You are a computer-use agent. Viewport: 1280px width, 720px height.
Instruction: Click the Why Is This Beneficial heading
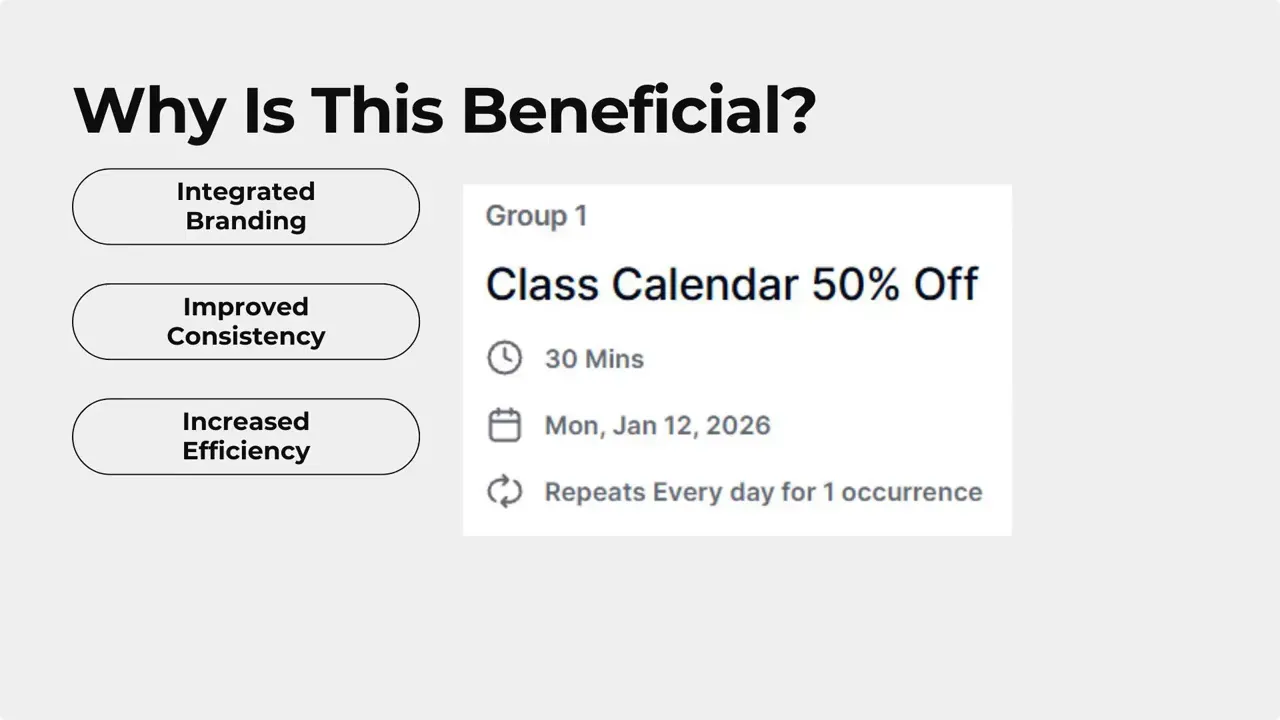(x=444, y=110)
